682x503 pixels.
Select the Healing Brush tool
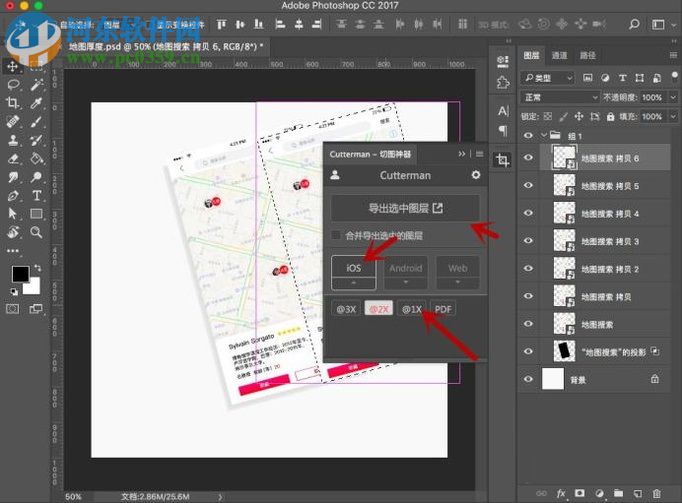pos(13,121)
